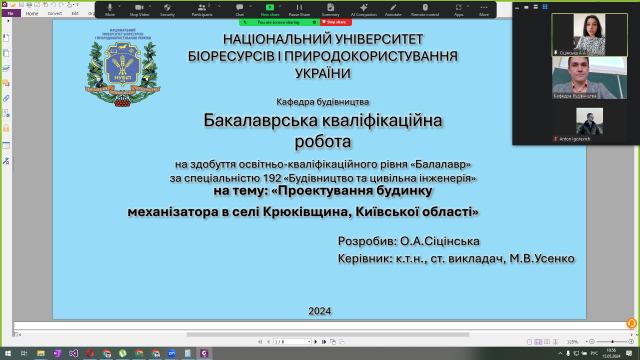This screenshot has height=360, width=640.
Task: Open the File menu
Action: click(x=10, y=13)
